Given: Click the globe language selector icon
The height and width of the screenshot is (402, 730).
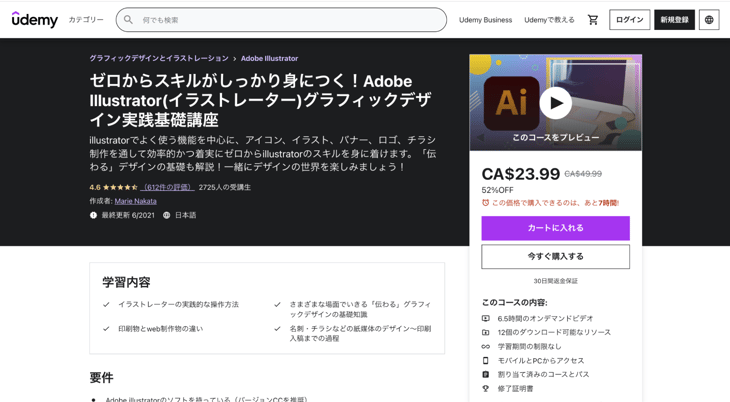Looking at the screenshot, I should click(709, 20).
